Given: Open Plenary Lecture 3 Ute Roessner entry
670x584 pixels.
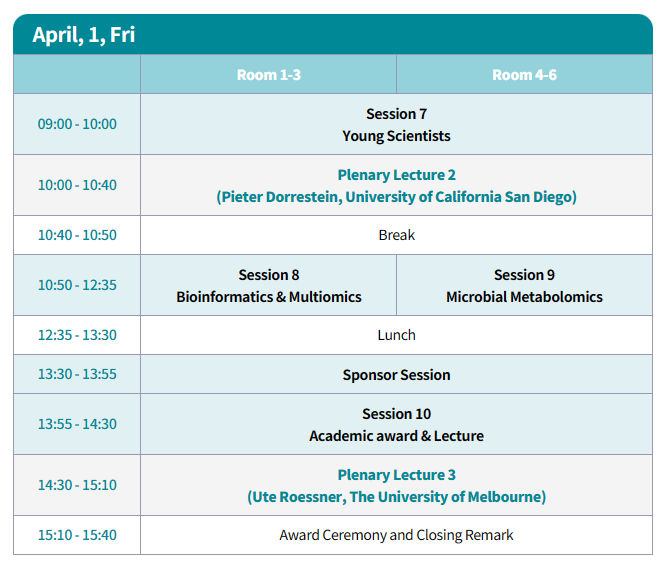Looking at the screenshot, I should tap(396, 485).
